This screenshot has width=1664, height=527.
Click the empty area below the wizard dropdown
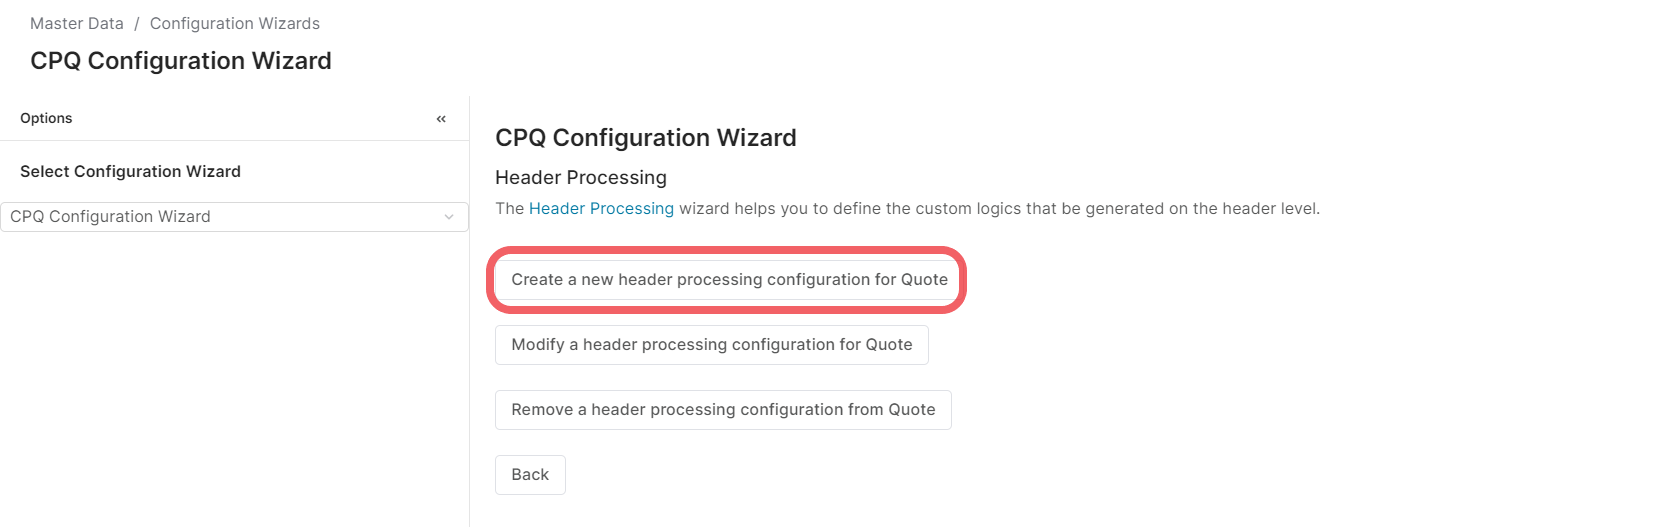234,380
